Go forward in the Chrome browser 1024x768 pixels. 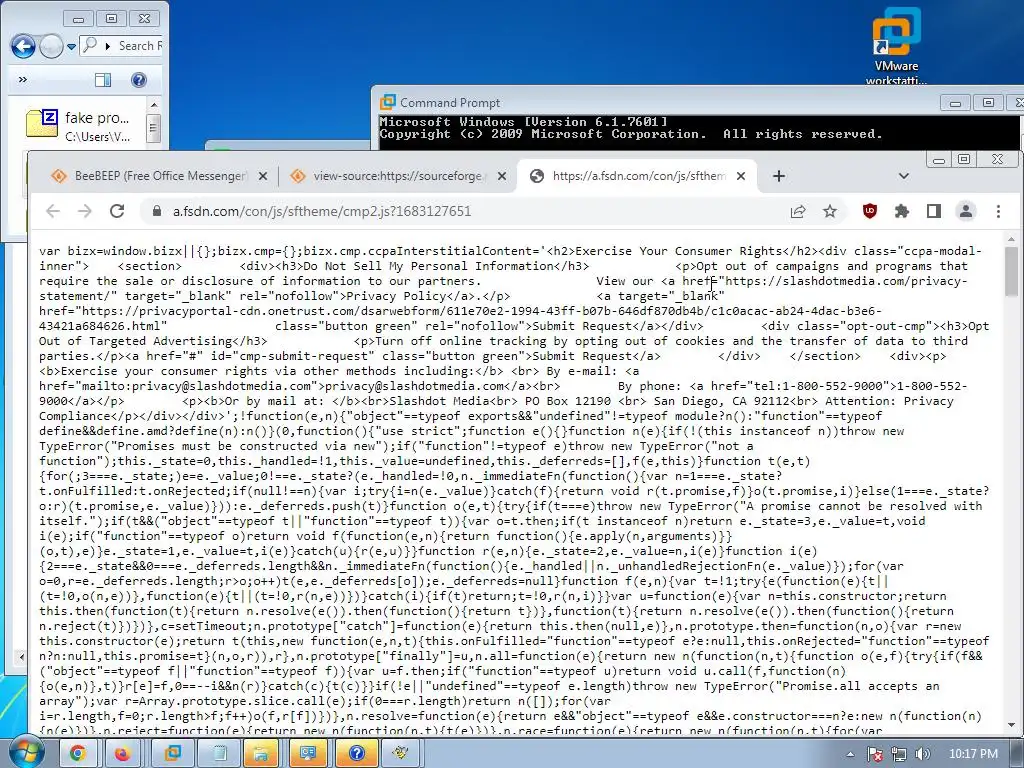coord(85,211)
